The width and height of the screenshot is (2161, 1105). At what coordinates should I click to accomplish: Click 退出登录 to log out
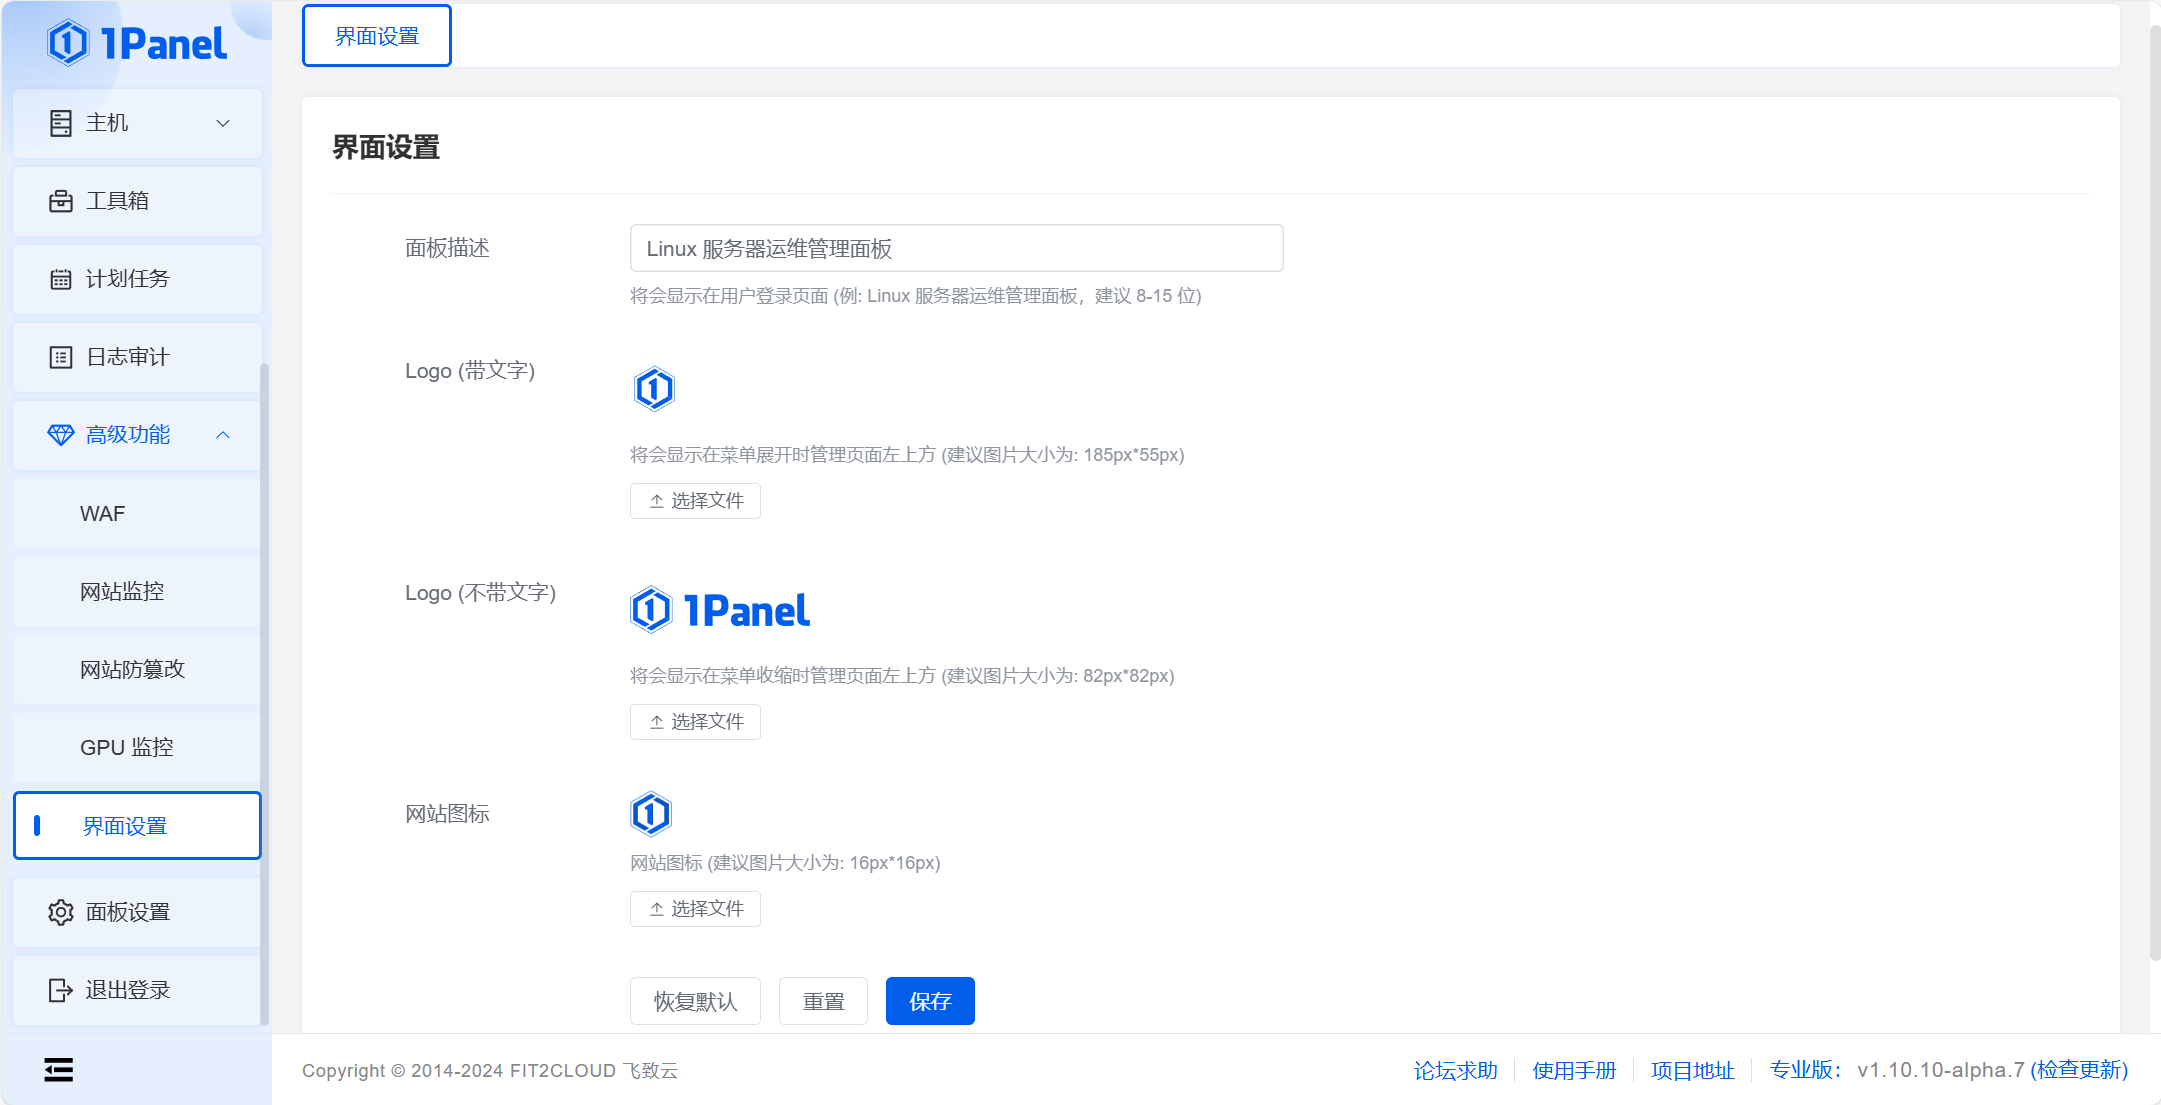[137, 990]
